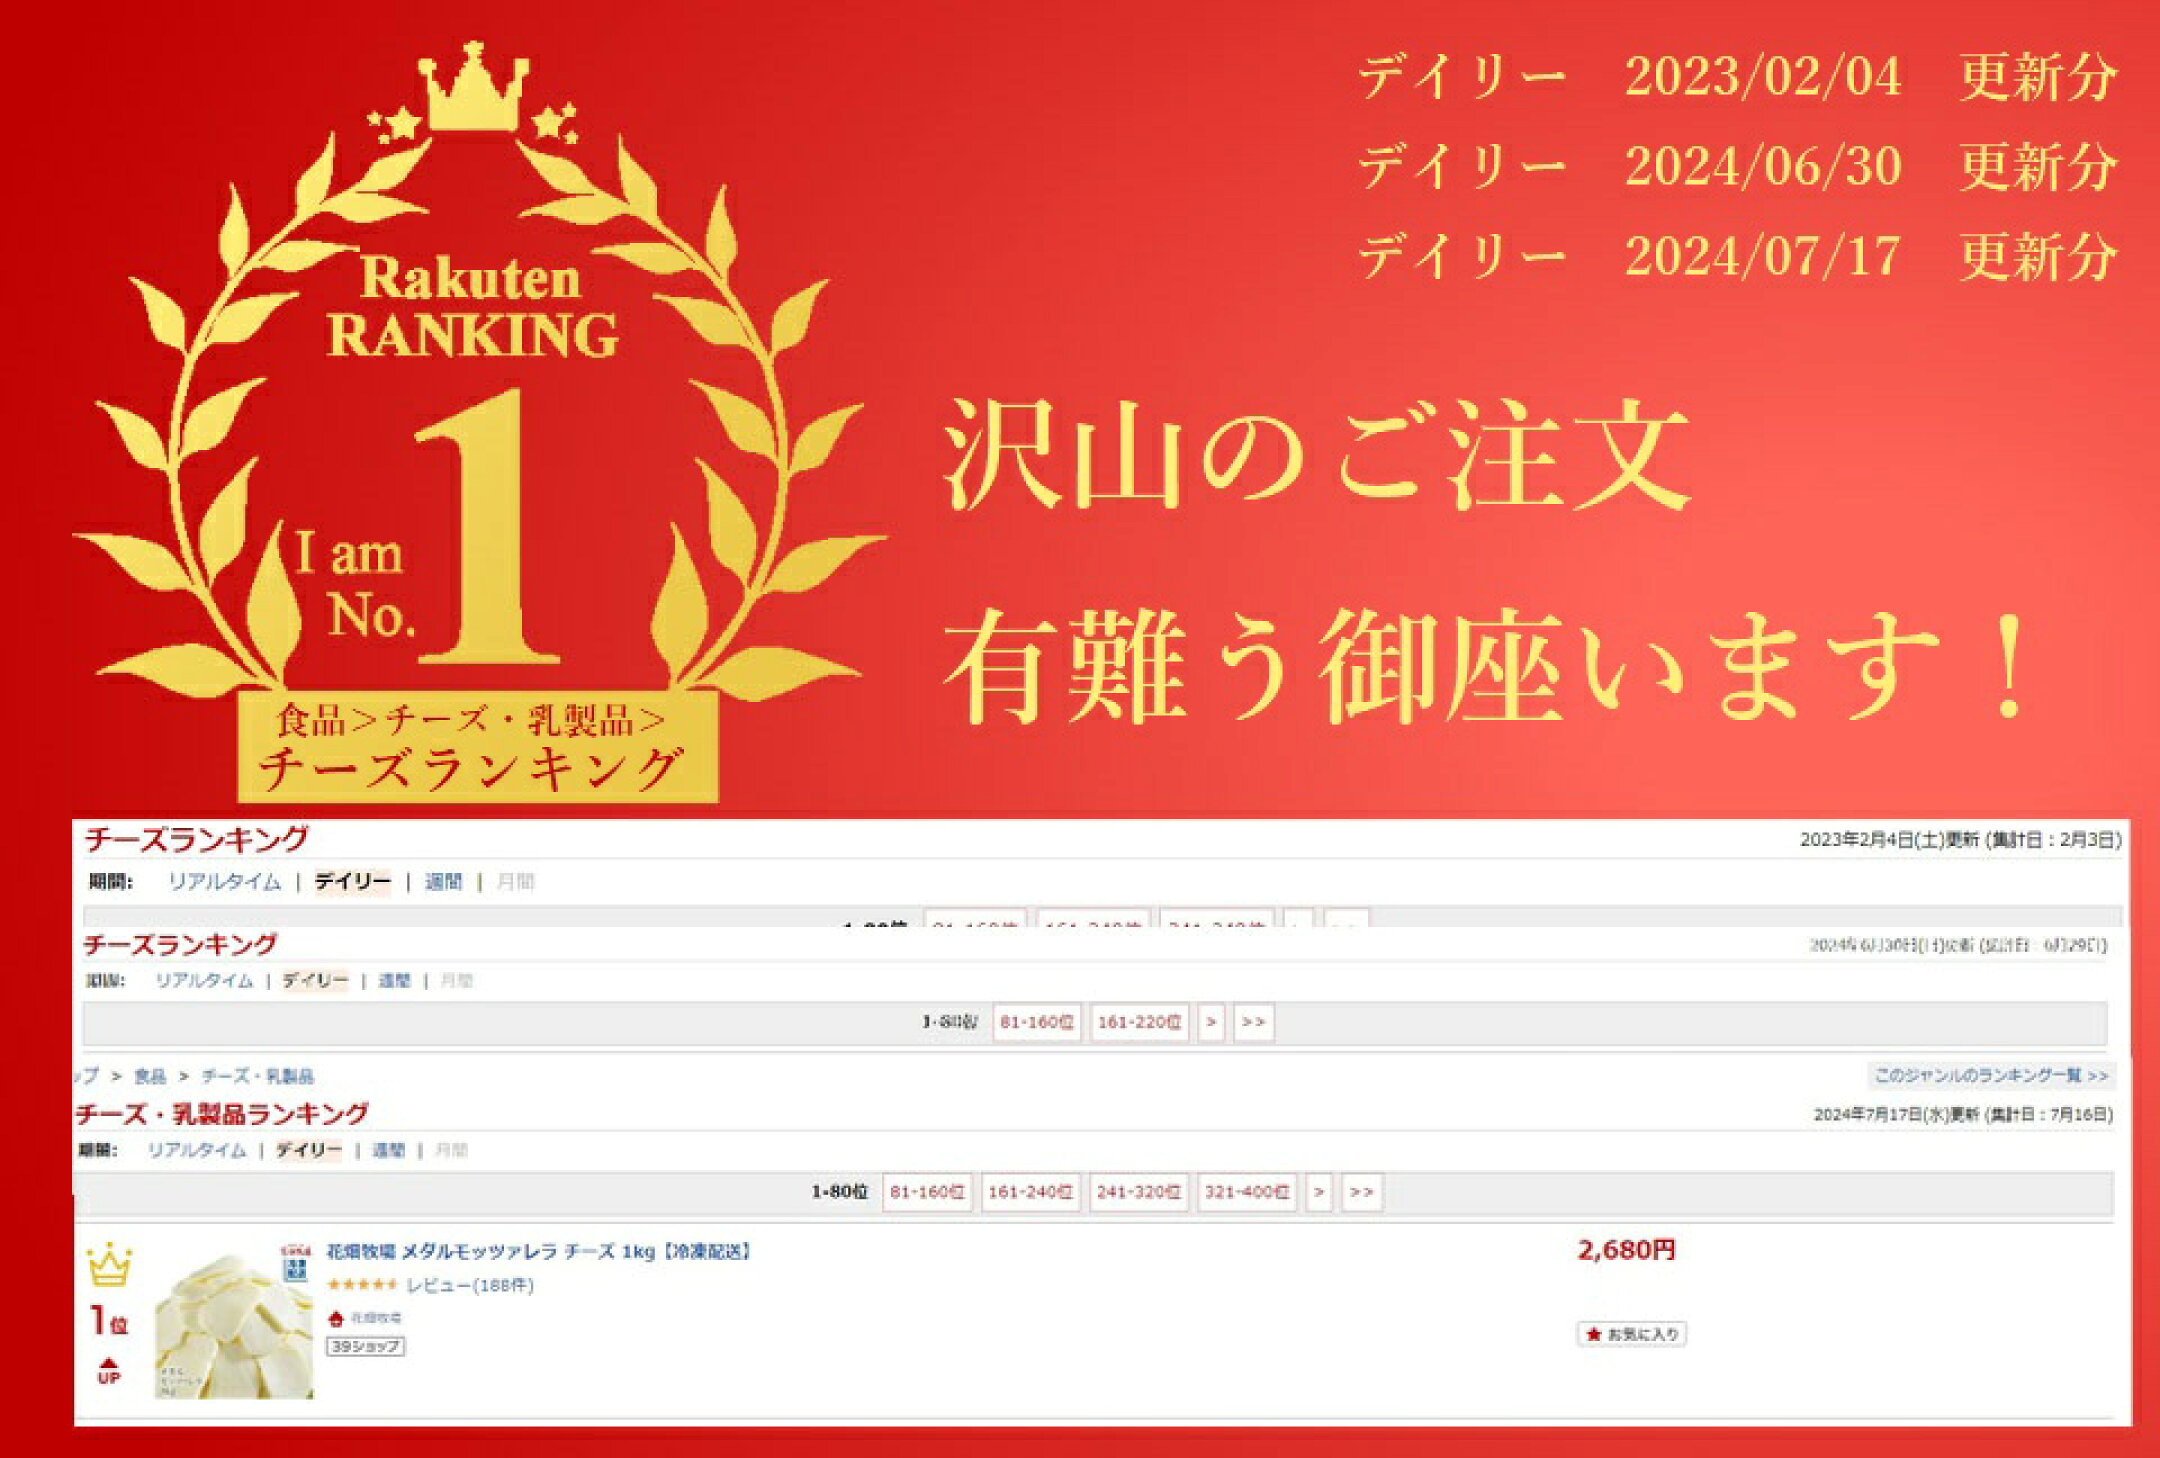The width and height of the screenshot is (2160, 1458).
Task: Go to the 321-400位 ranking page
Action: (x=1246, y=1192)
